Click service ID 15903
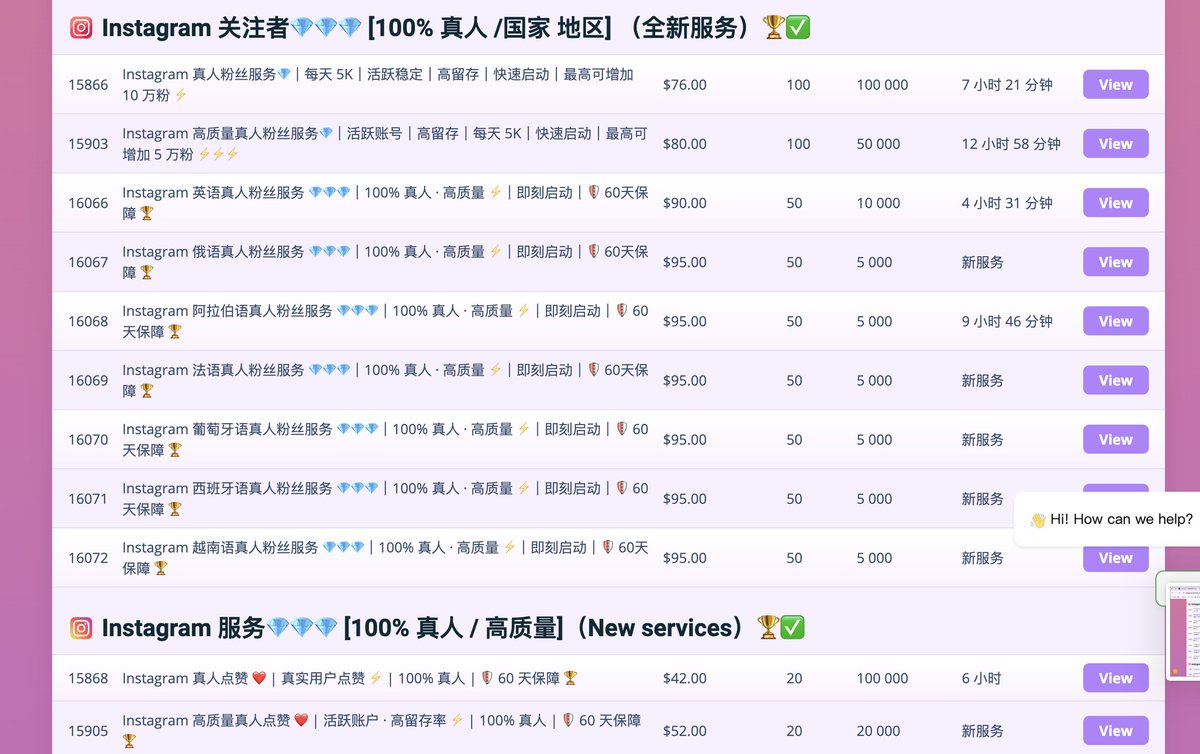The image size is (1200, 754). tap(88, 144)
